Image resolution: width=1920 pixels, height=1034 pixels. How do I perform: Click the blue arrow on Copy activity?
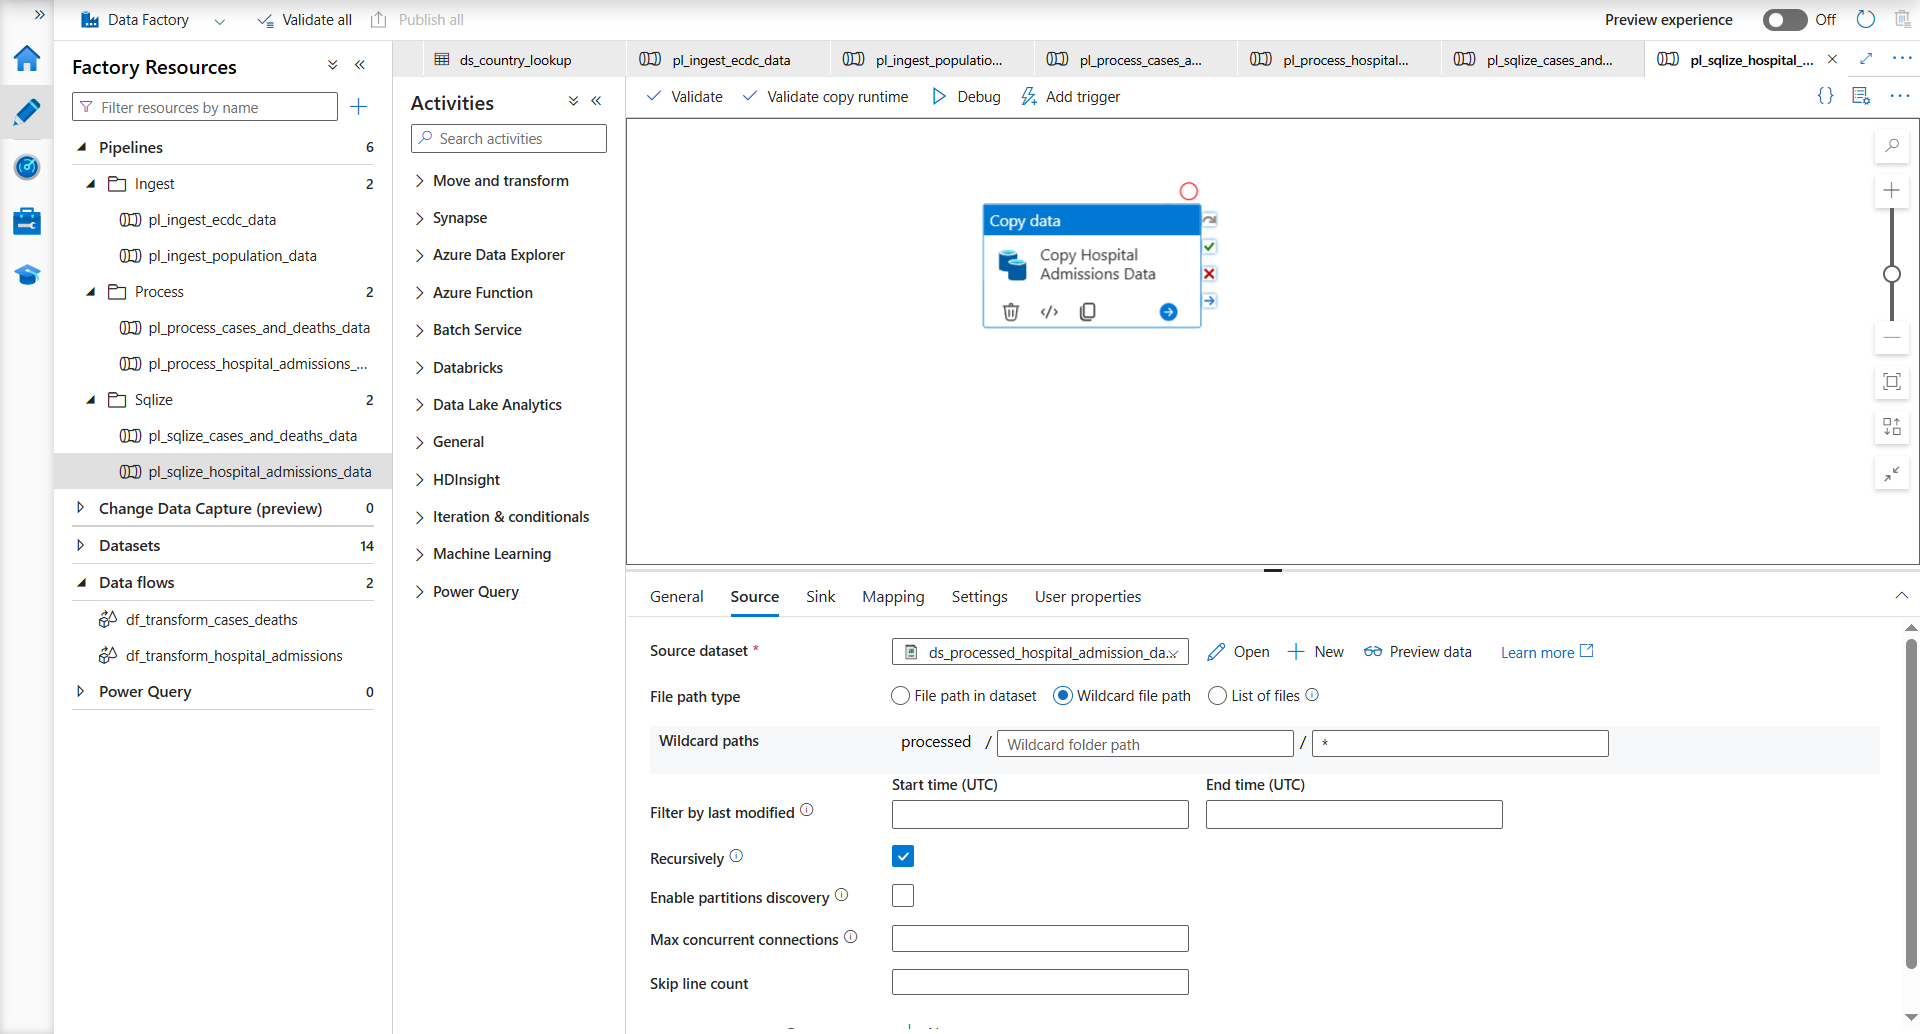coord(1168,312)
